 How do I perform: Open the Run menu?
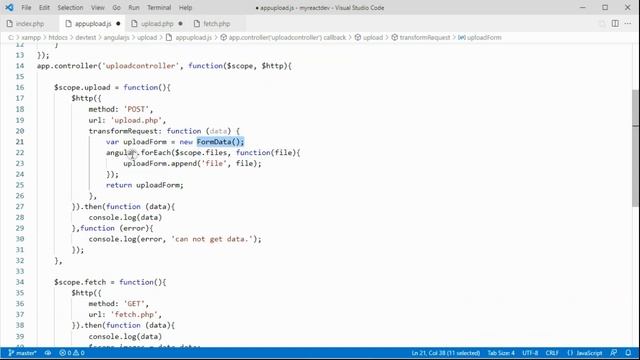[134, 8]
